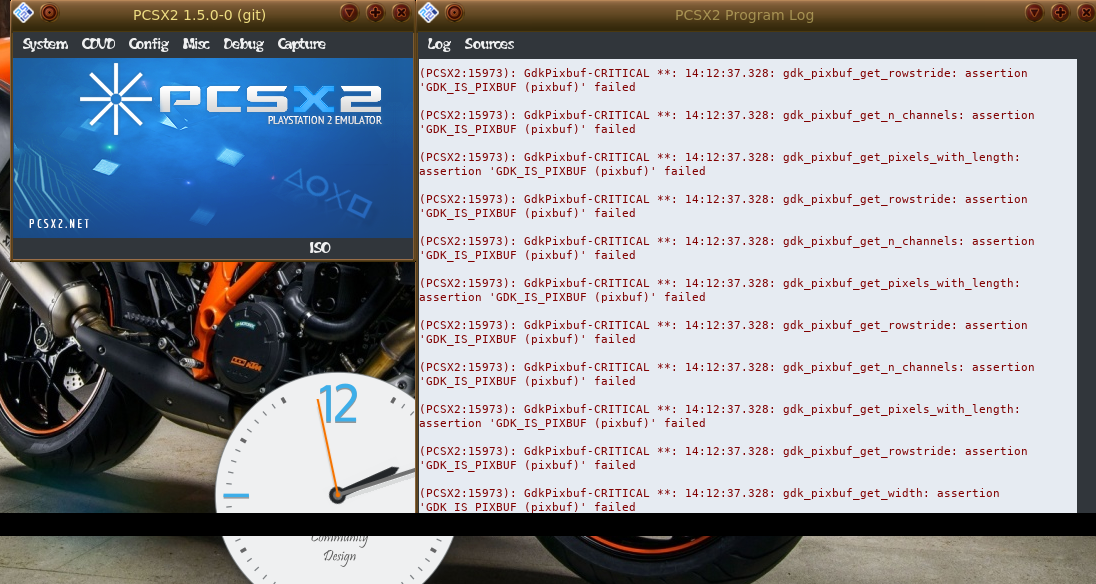The height and width of the screenshot is (584, 1096).
Task: Maximize the PCSX2 1.5.0-0 main window
Action: [375, 13]
